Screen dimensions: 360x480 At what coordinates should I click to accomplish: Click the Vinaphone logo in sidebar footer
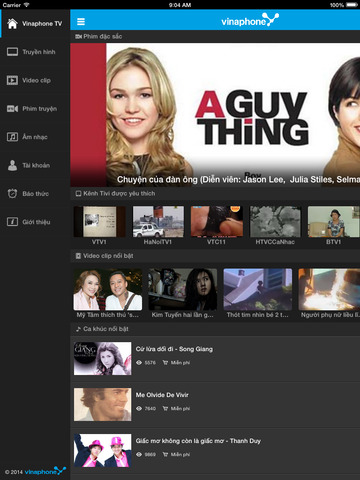[x=45, y=471]
